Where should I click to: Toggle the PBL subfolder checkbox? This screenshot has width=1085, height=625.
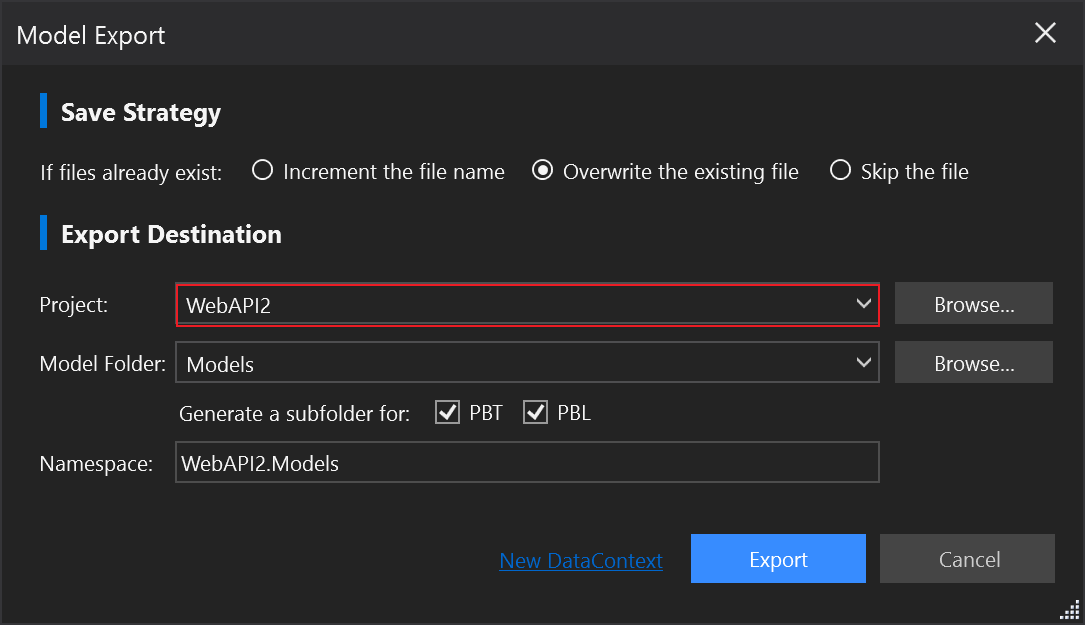click(x=536, y=413)
